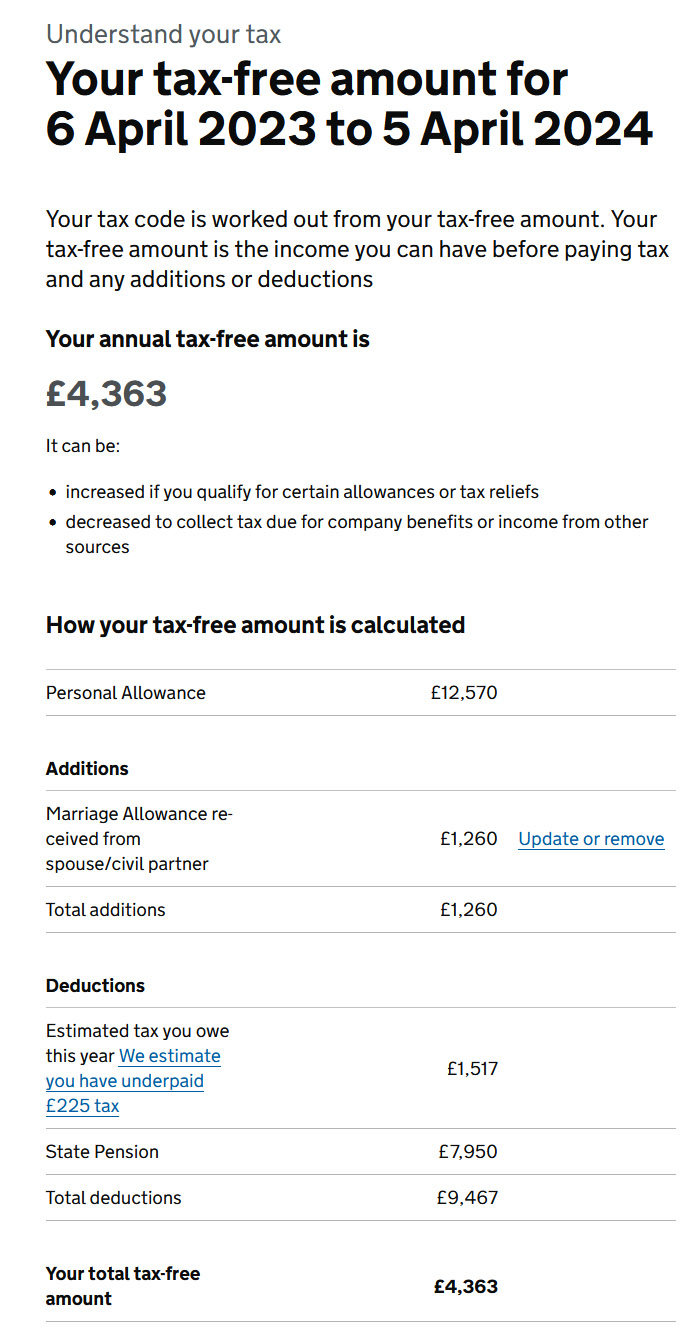Click the "Total deductions" row label

pos(113,1198)
